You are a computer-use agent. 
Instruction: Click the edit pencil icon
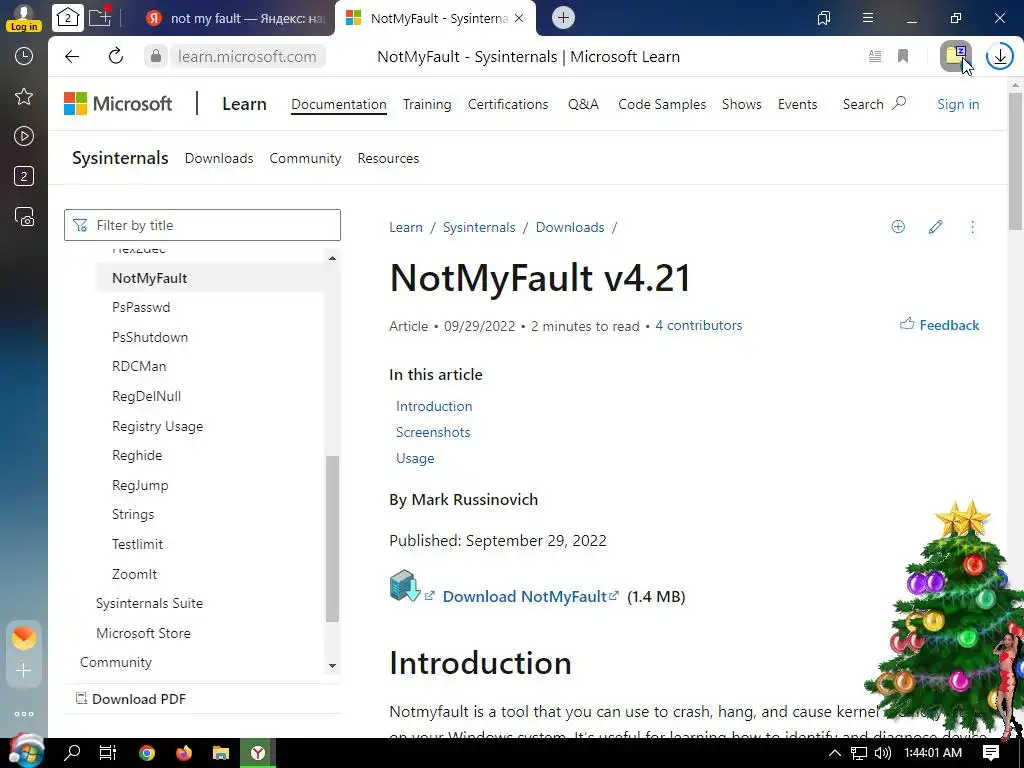point(935,227)
